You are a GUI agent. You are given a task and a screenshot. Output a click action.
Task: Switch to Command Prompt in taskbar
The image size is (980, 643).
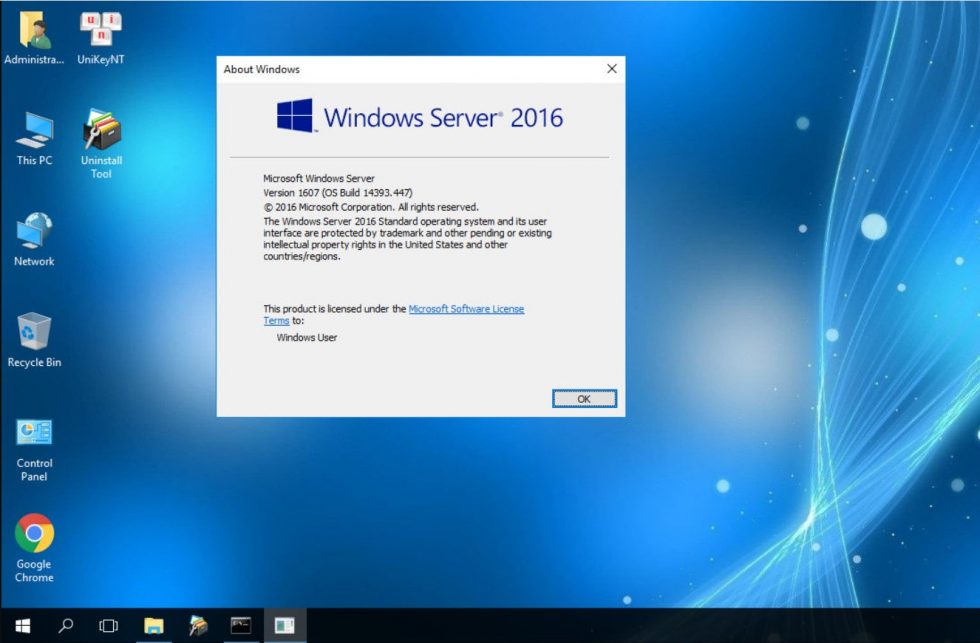pyautogui.click(x=241, y=626)
